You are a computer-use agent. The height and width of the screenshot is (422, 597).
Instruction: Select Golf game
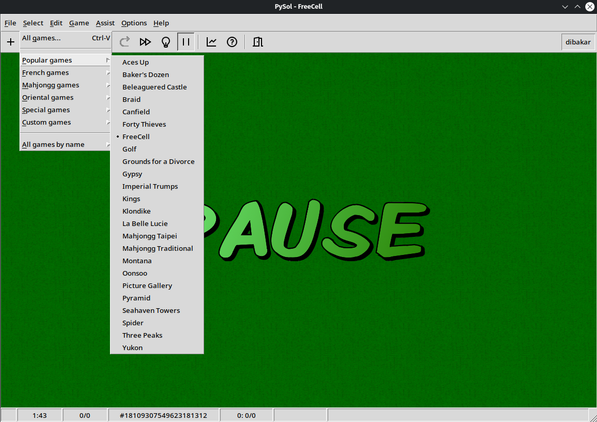click(x=157, y=149)
